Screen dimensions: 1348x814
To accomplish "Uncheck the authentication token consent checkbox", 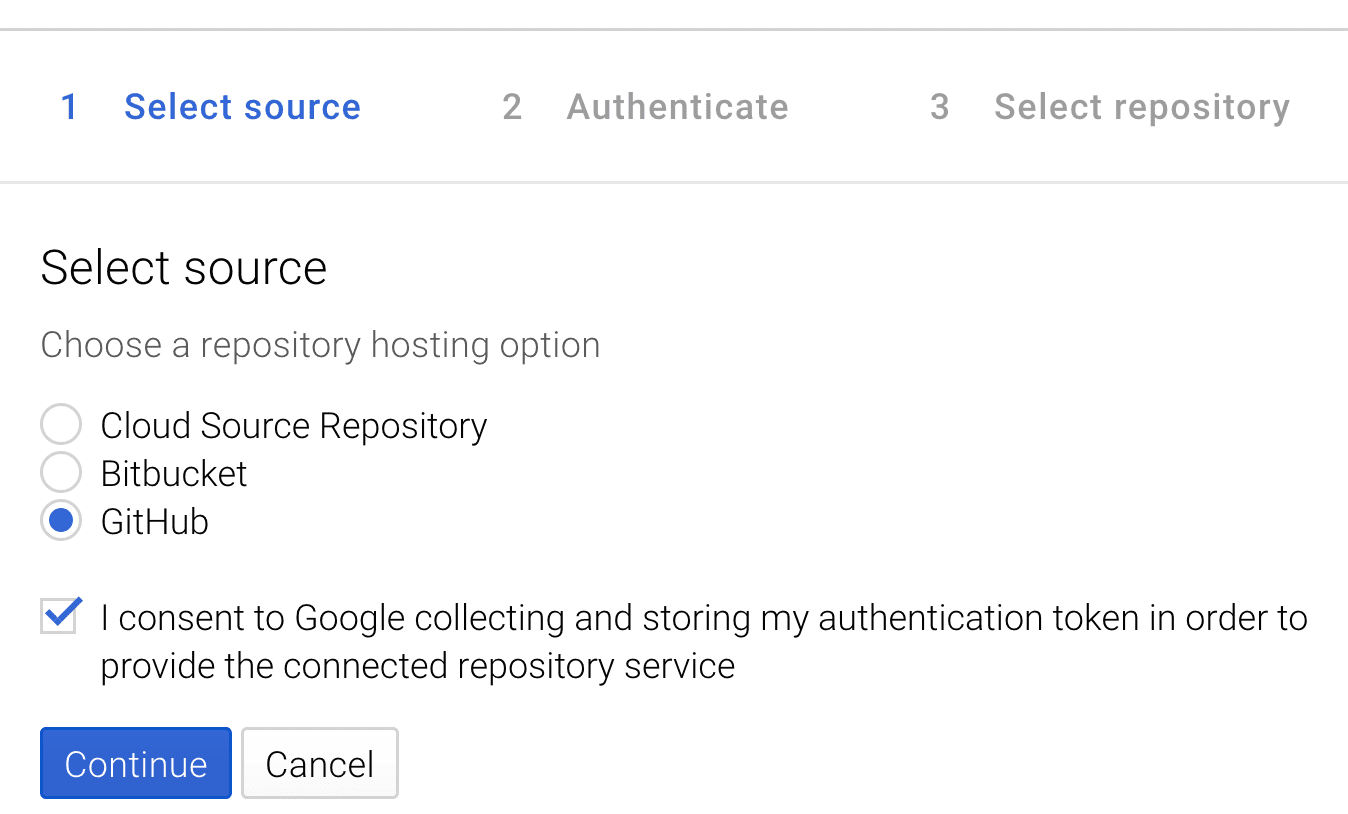I will 60,616.
